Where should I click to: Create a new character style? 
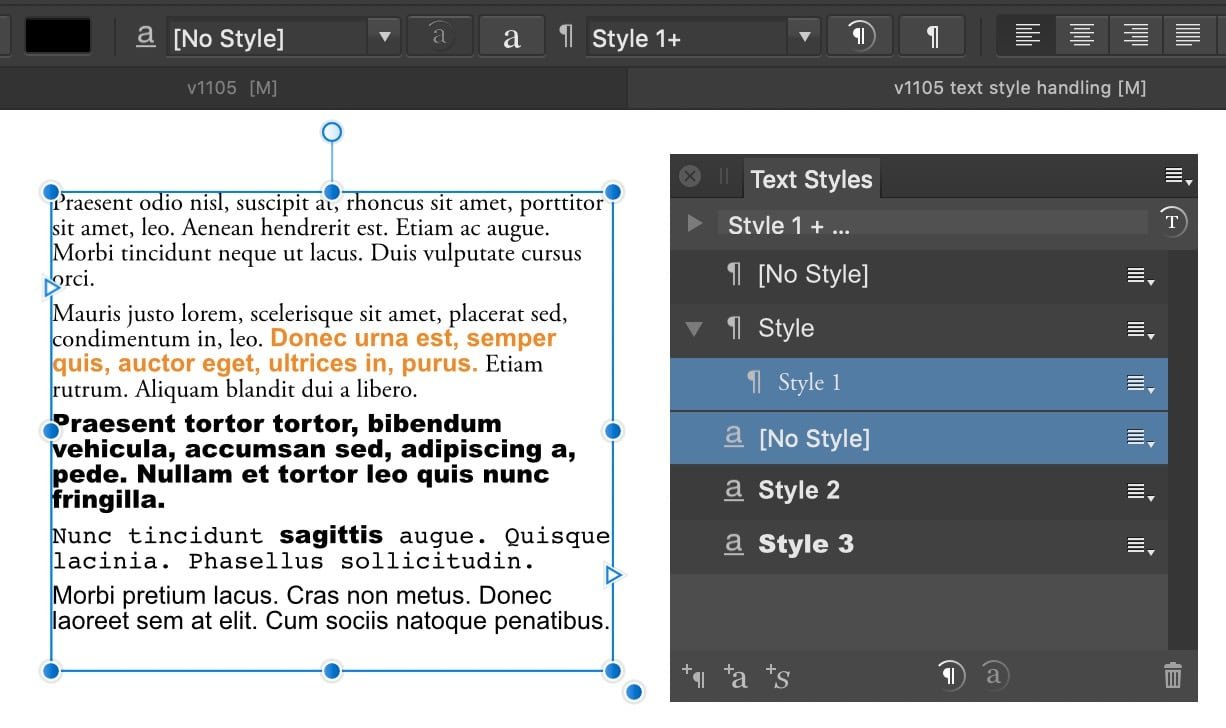[x=737, y=676]
